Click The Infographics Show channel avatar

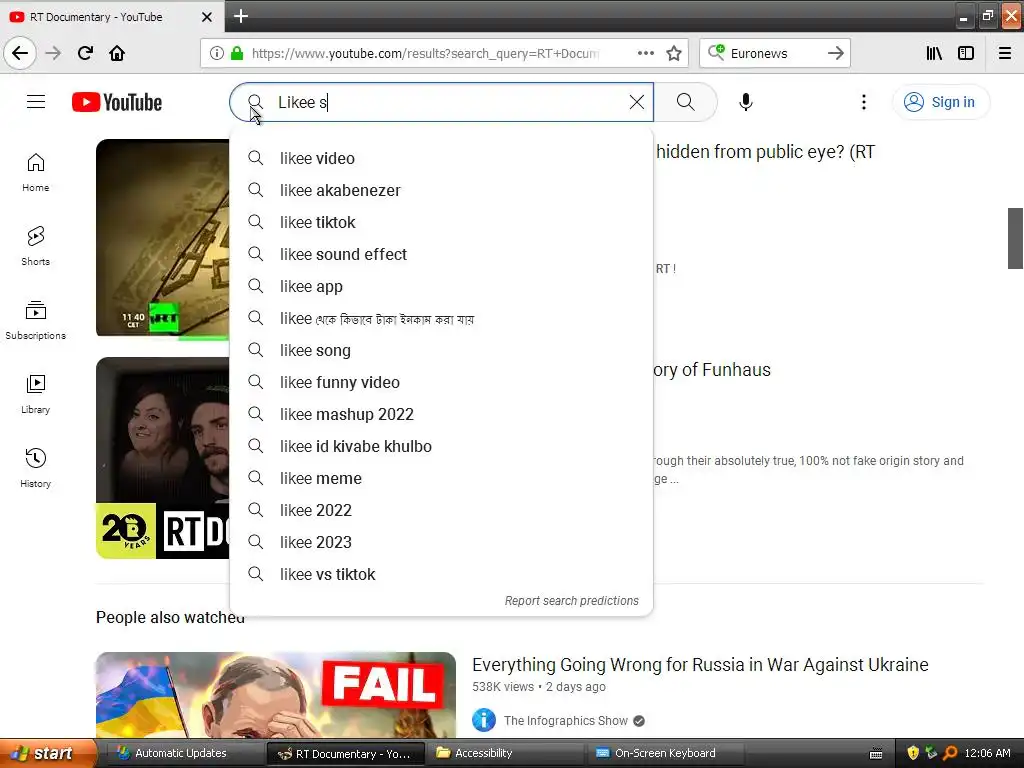coord(484,720)
